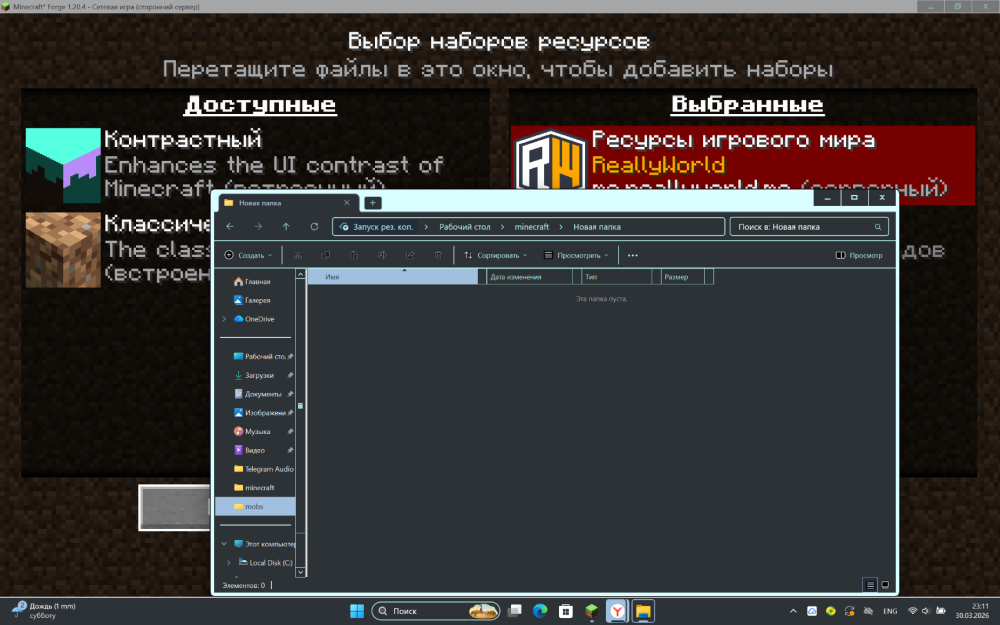Image resolution: width=1000 pixels, height=625 pixels.
Task: Close the Новая папка tab
Action: [347, 203]
